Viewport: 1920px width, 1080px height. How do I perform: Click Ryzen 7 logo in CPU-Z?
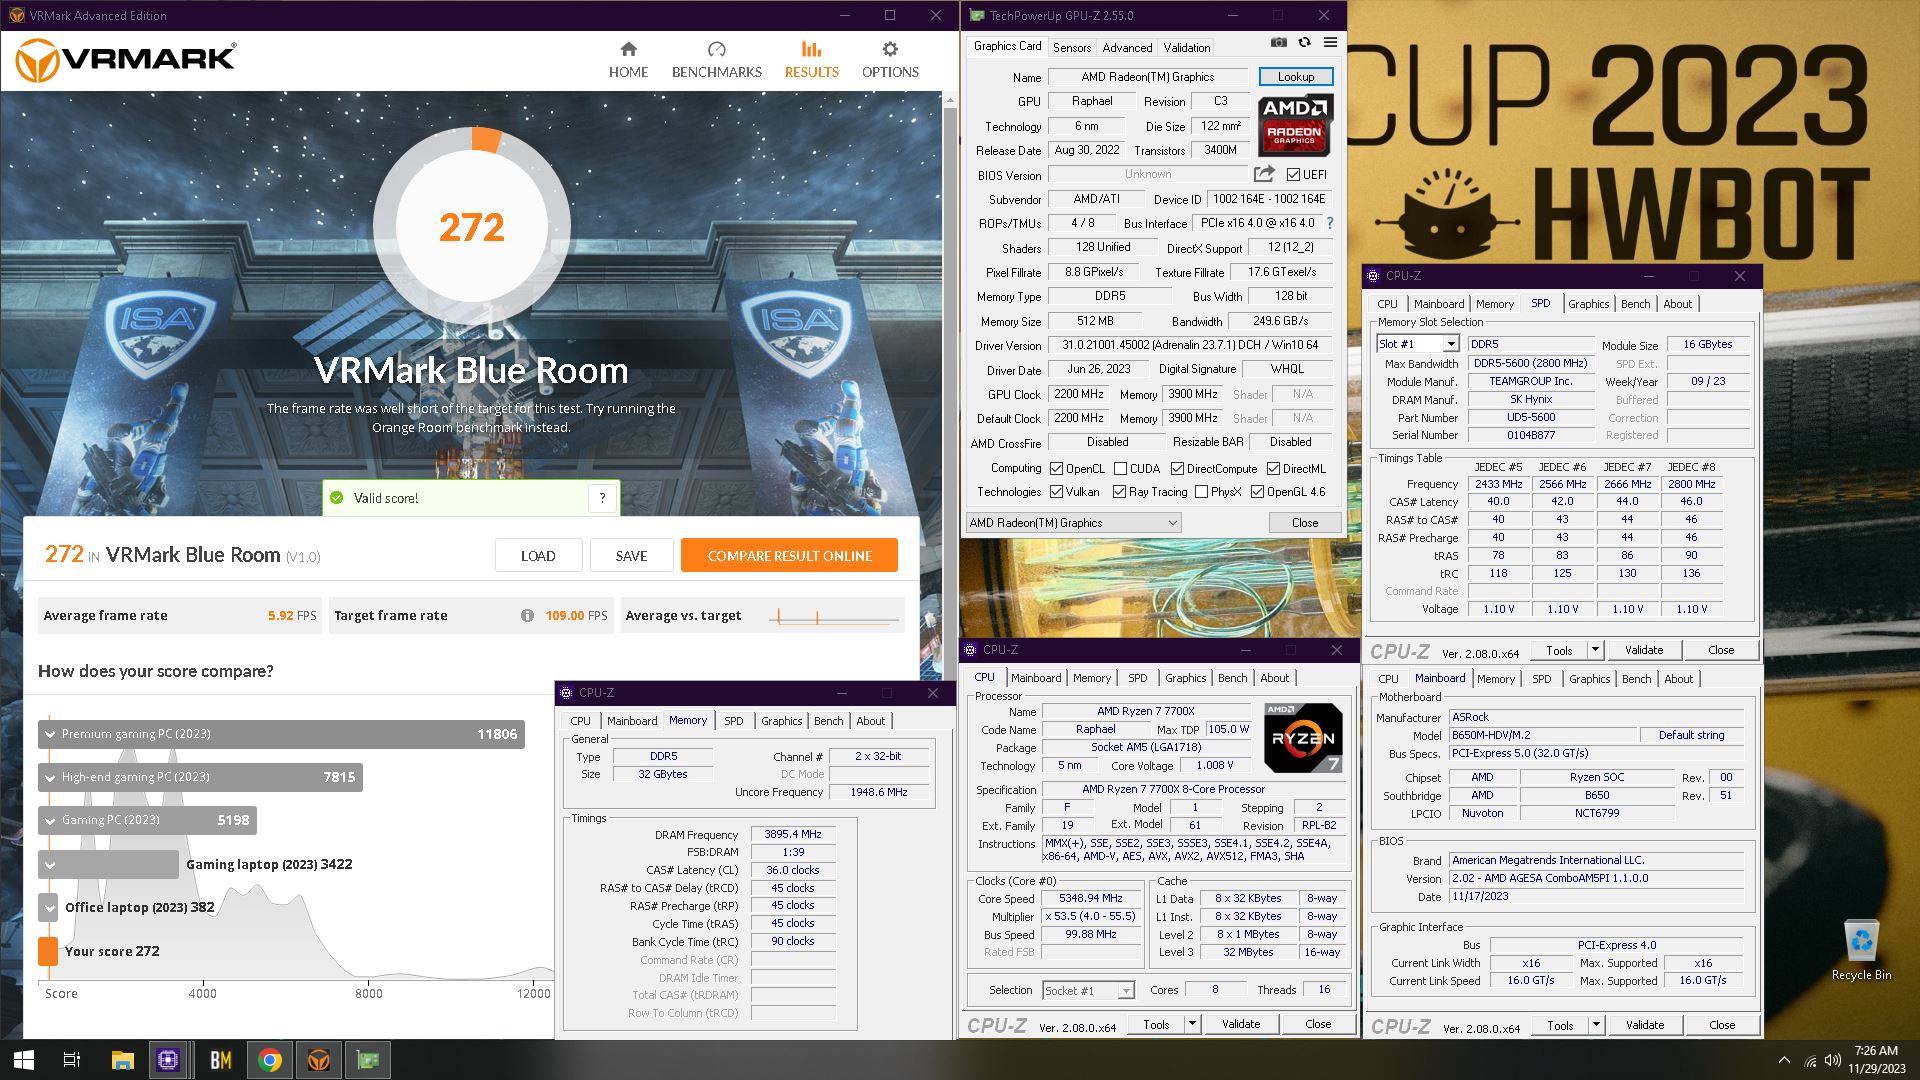1303,738
